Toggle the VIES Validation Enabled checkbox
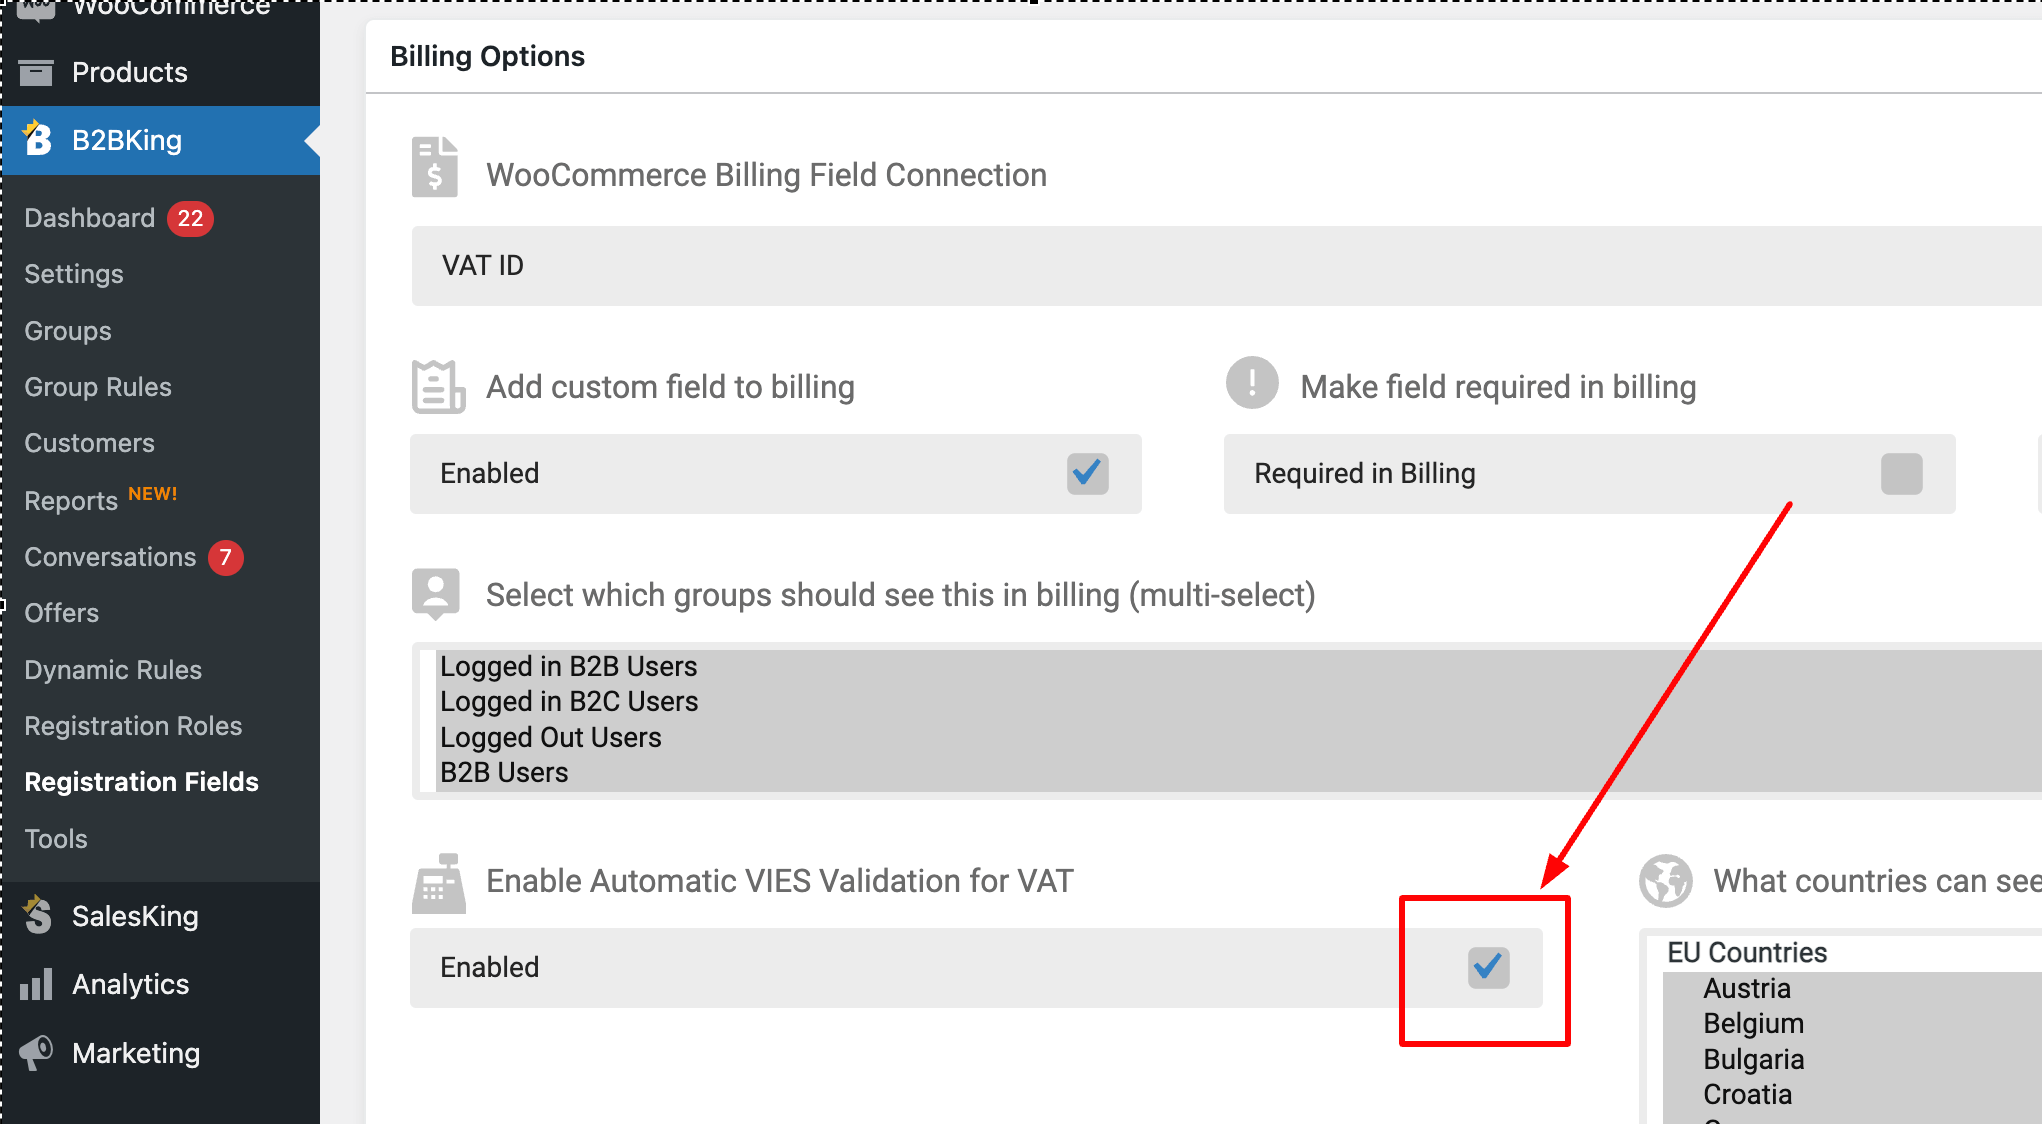Image resolution: width=2042 pixels, height=1124 pixels. click(x=1489, y=967)
